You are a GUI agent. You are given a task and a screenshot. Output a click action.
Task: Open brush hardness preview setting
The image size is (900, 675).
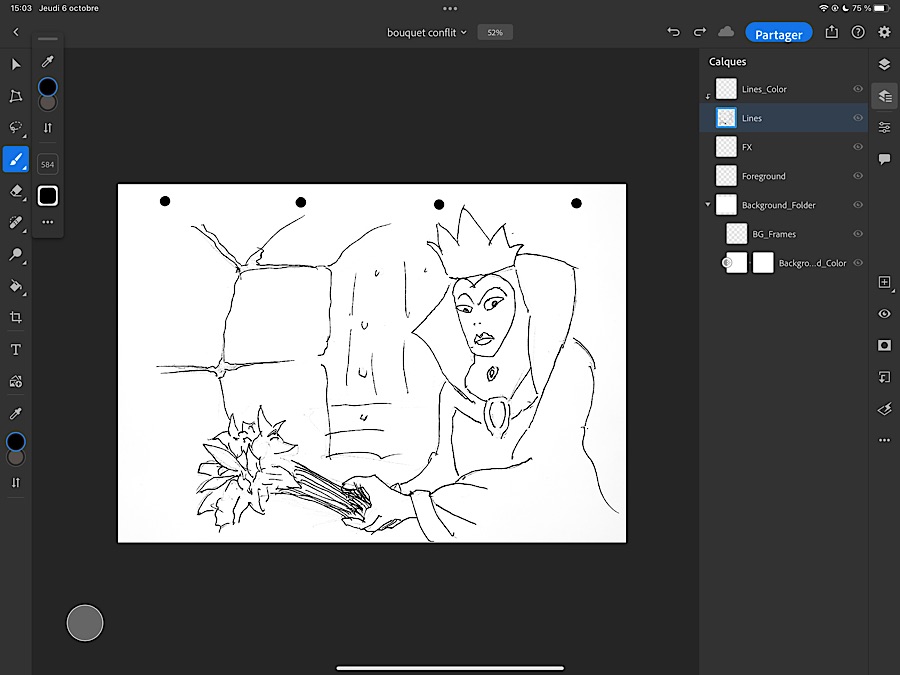[x=48, y=196]
